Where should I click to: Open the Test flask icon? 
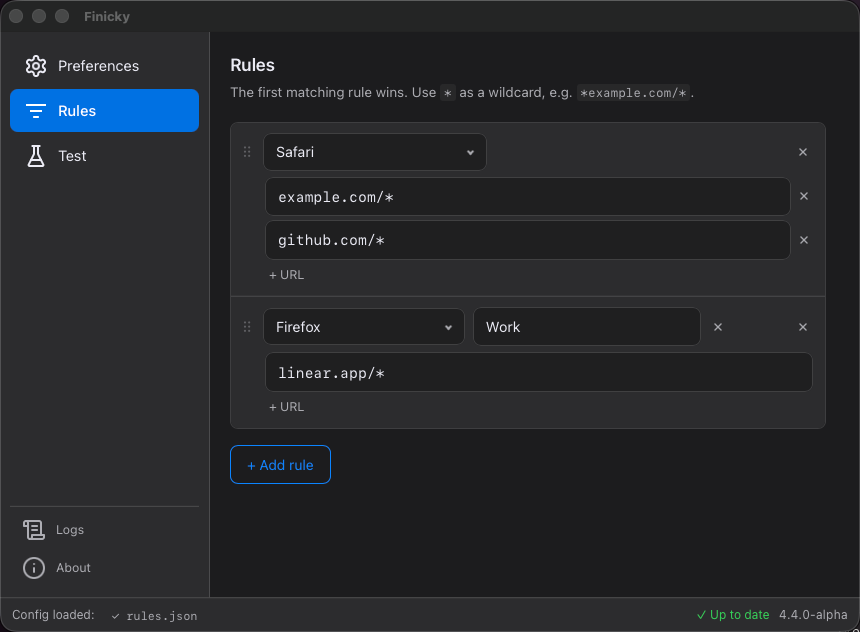pyautogui.click(x=36, y=156)
